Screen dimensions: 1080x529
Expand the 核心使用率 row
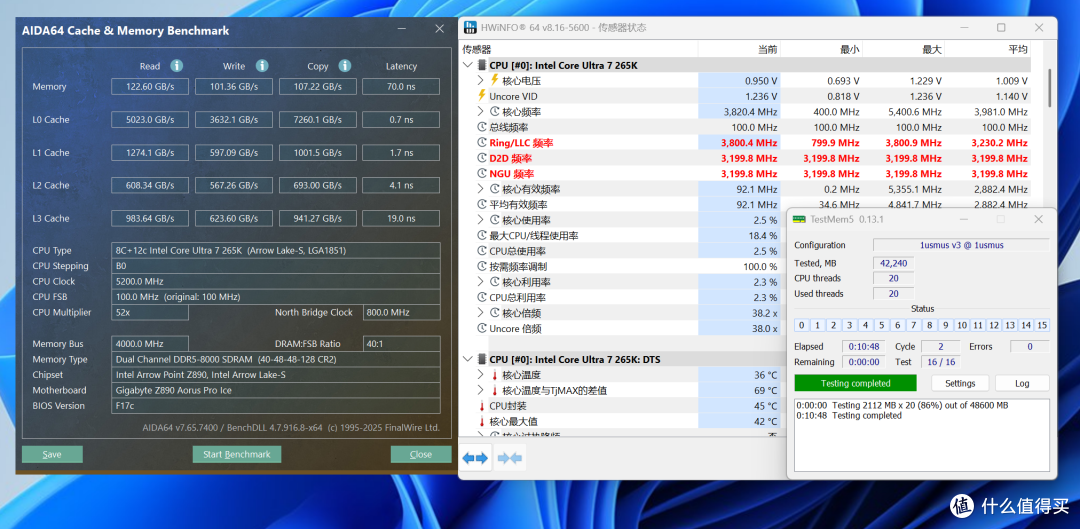(x=481, y=220)
